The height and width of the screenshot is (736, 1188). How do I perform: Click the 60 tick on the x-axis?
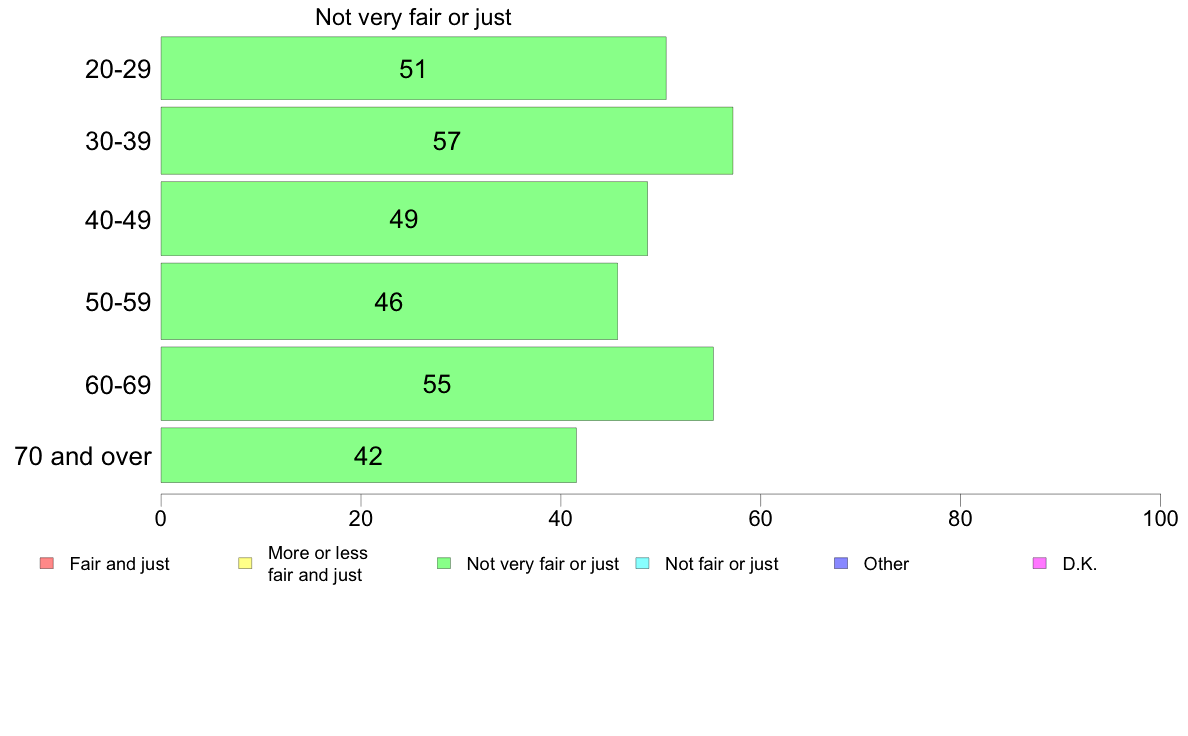[x=760, y=519]
